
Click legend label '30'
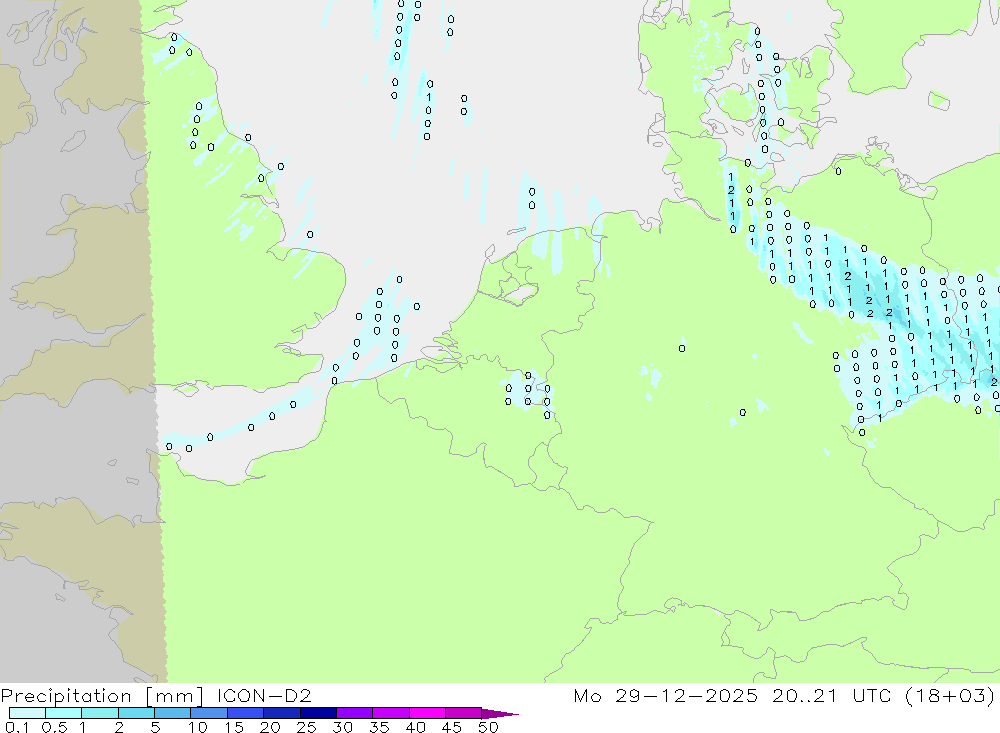click(x=342, y=727)
